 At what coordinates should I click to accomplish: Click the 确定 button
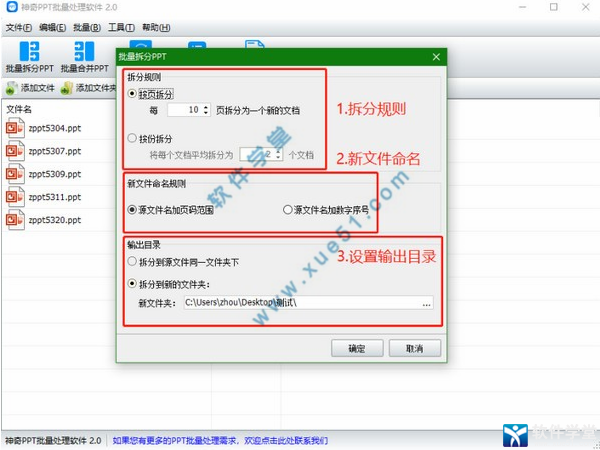[356, 349]
